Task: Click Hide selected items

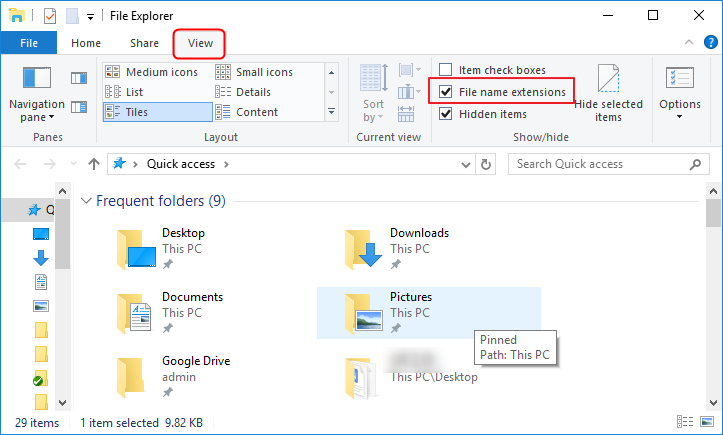Action: [608, 94]
